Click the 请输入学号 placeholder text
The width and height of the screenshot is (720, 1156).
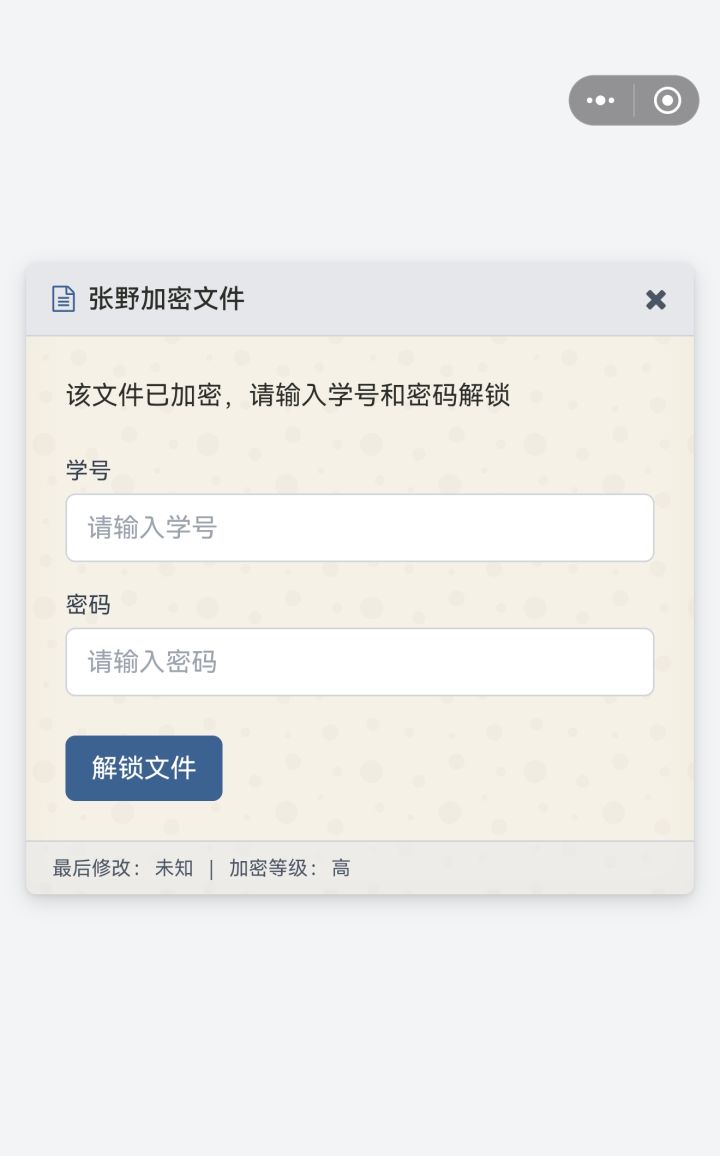152,528
